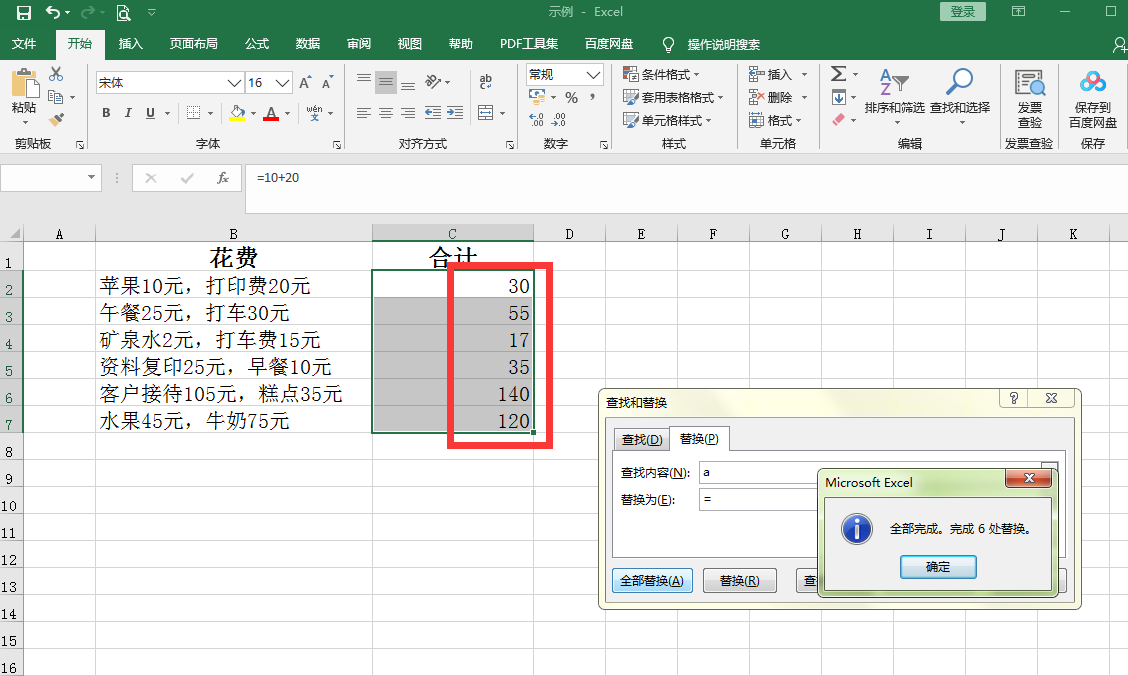Click the AutoSum sigma icon

click(838, 73)
